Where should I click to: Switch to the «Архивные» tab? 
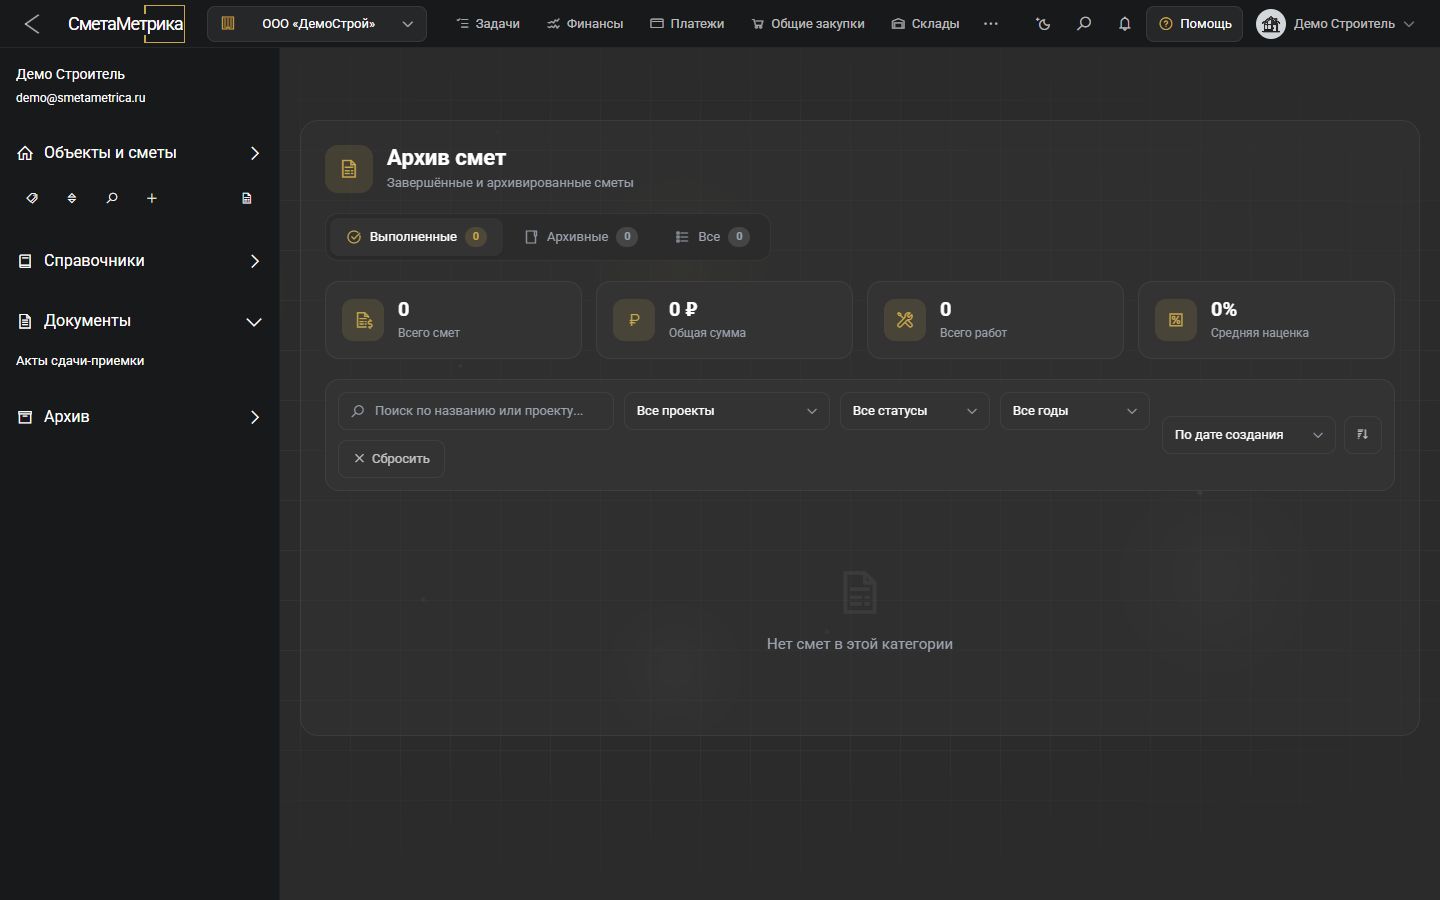pos(581,237)
